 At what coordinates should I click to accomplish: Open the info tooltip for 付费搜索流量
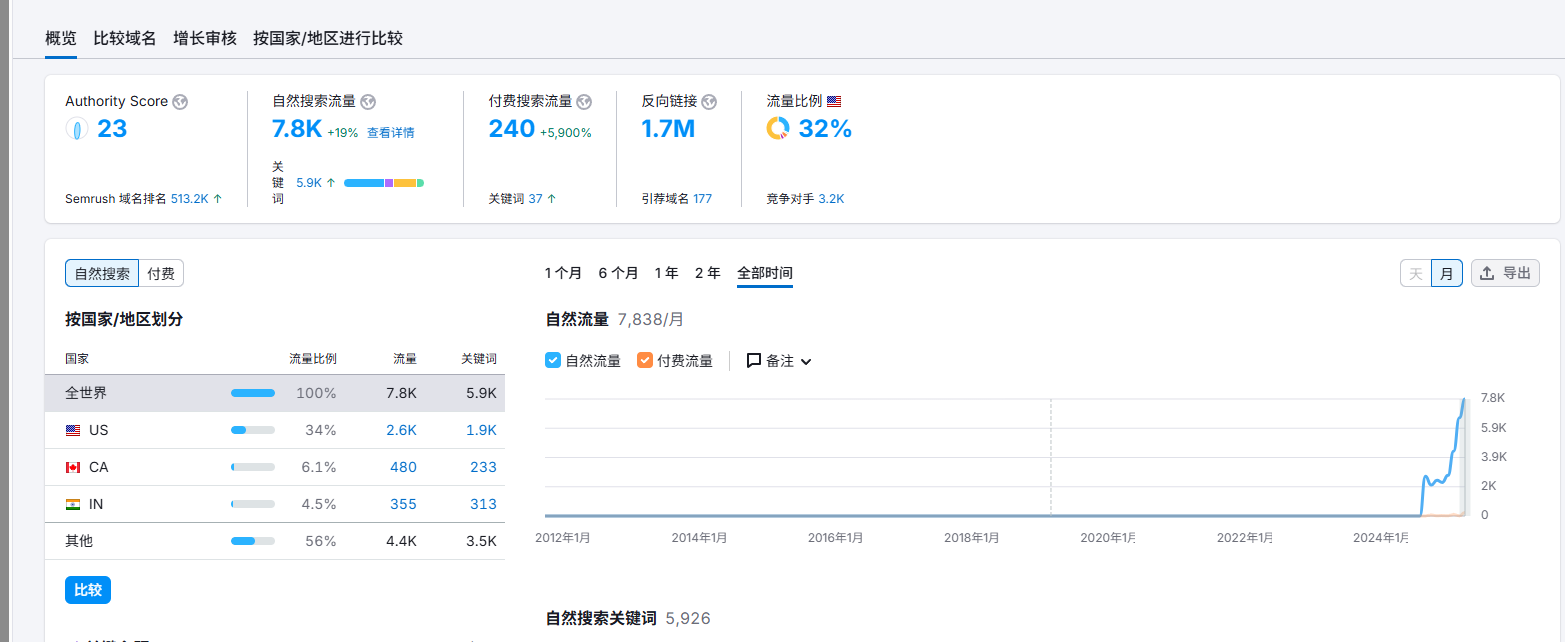(x=583, y=101)
